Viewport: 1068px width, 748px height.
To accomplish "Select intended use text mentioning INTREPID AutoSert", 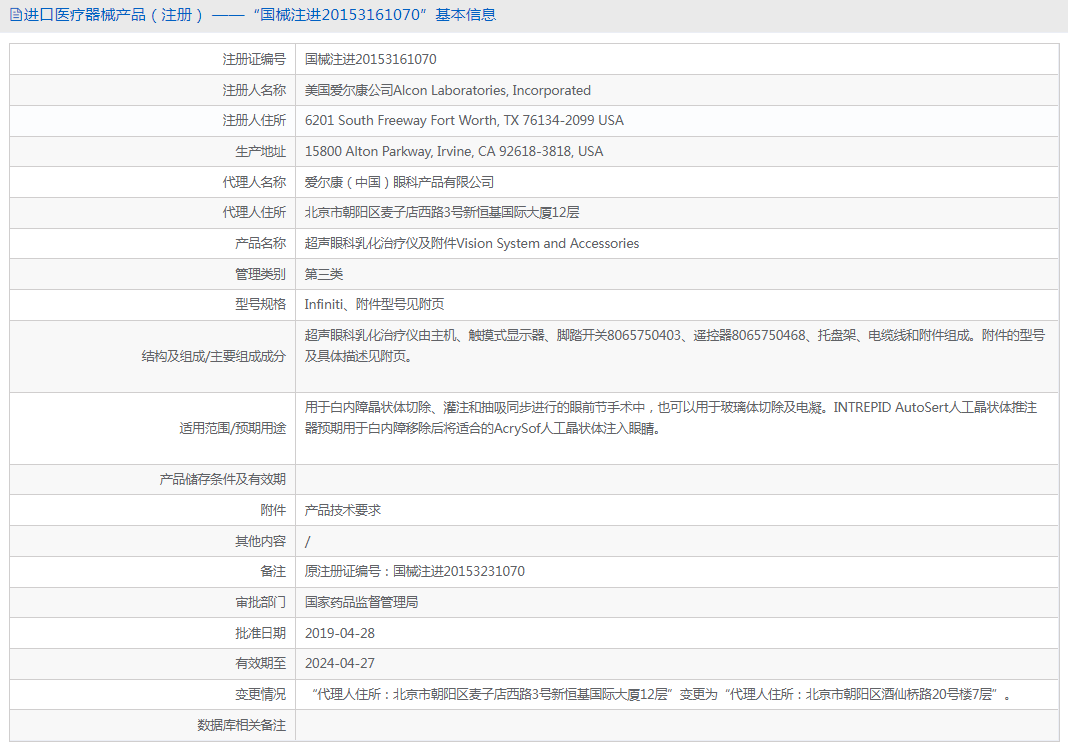I will (671, 418).
